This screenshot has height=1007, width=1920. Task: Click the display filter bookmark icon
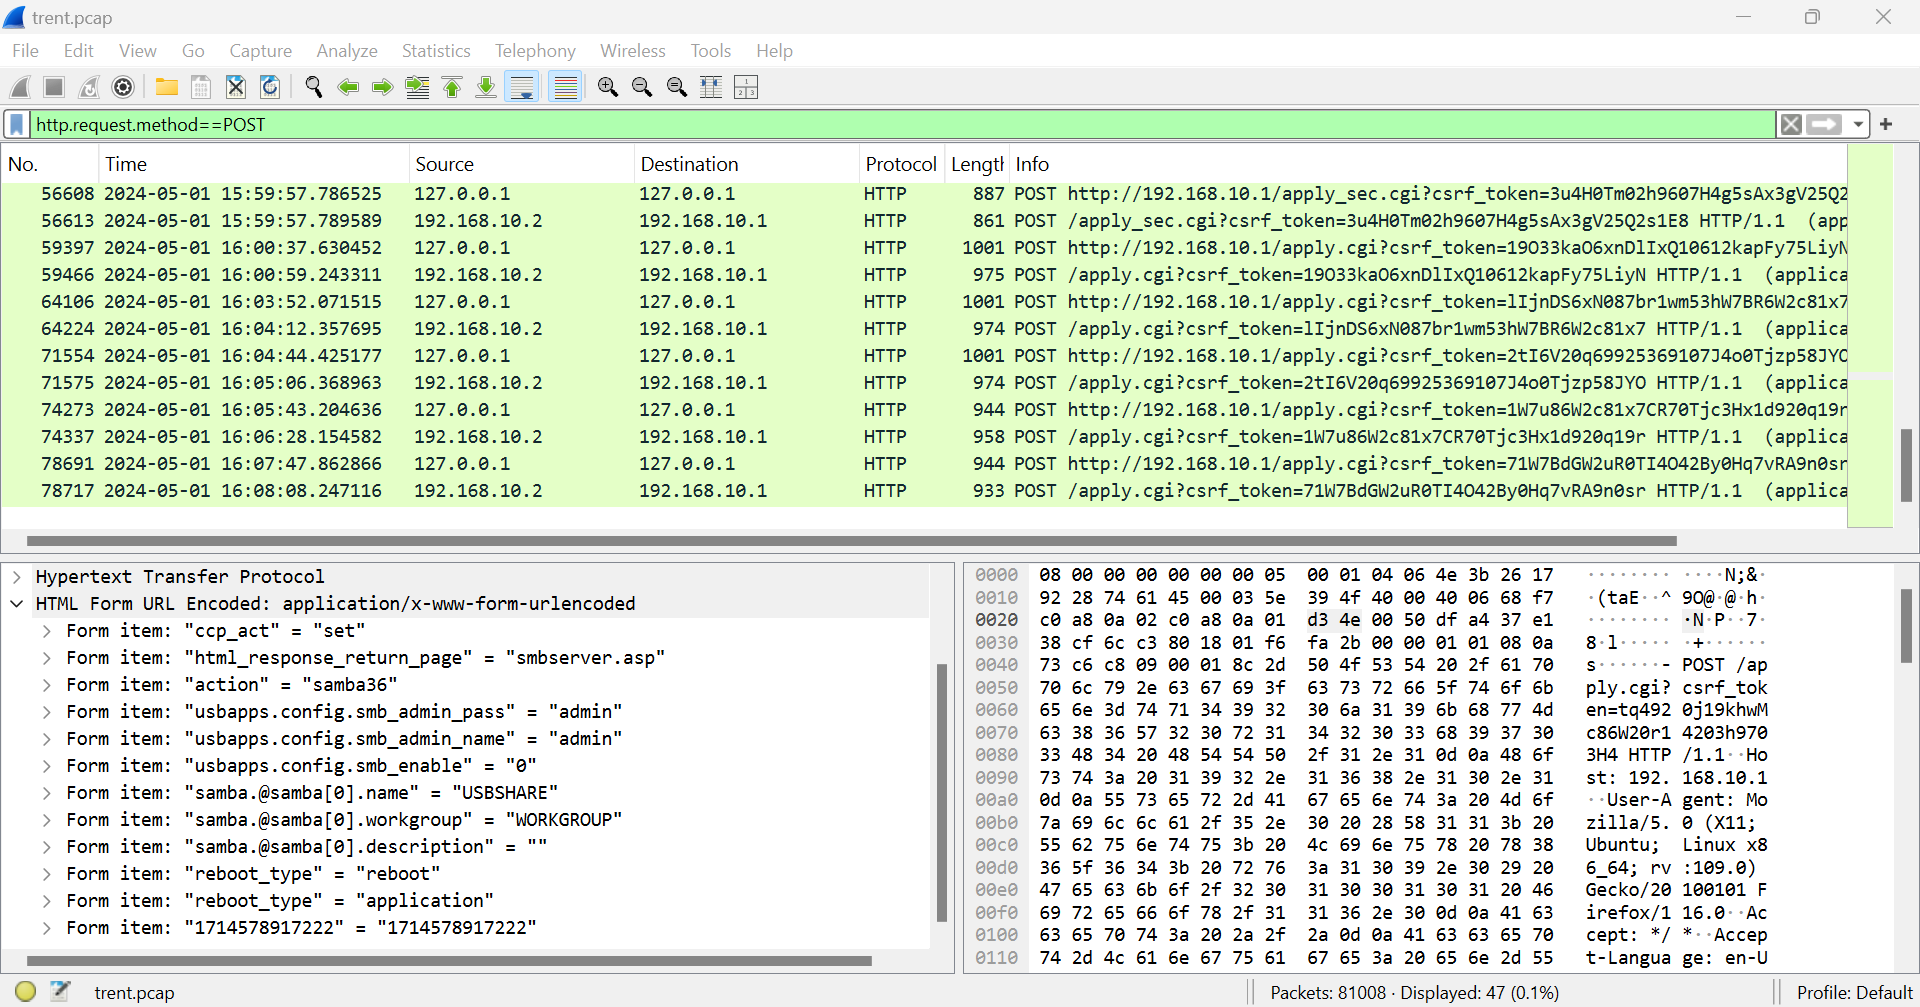(16, 124)
